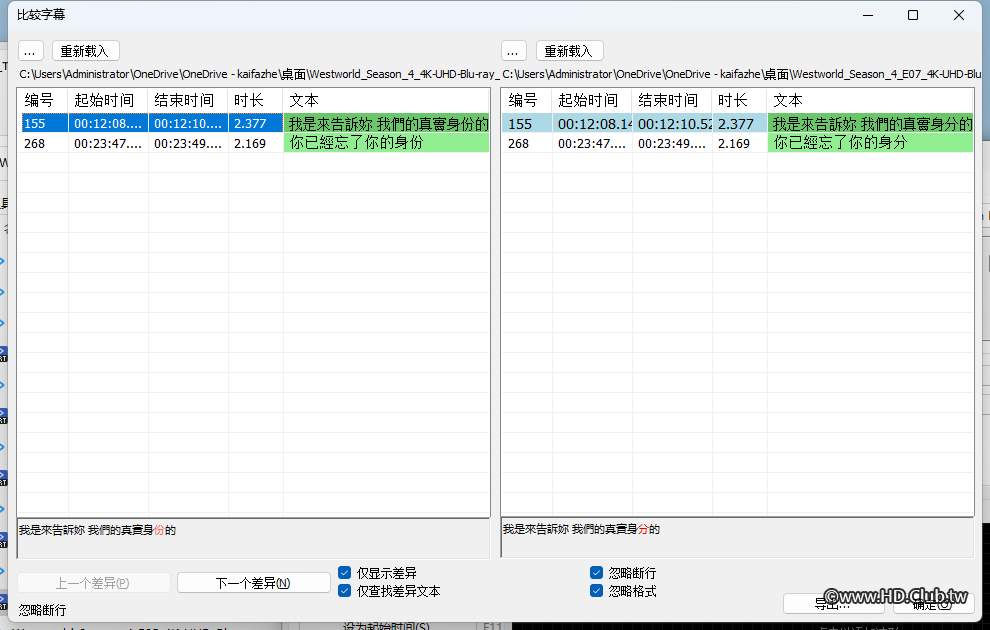Click left text 你已經忘了你的身份

tap(356, 143)
